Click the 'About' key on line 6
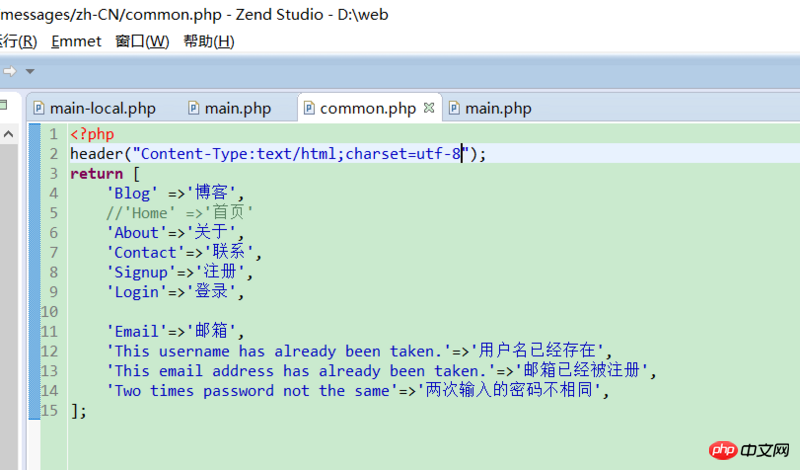800x470 pixels. coord(136,233)
